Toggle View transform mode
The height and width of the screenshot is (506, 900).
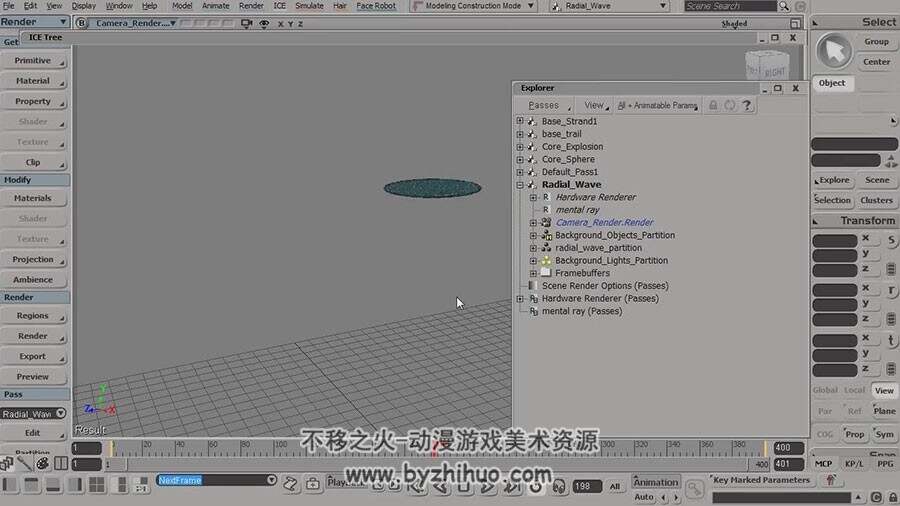coord(884,391)
